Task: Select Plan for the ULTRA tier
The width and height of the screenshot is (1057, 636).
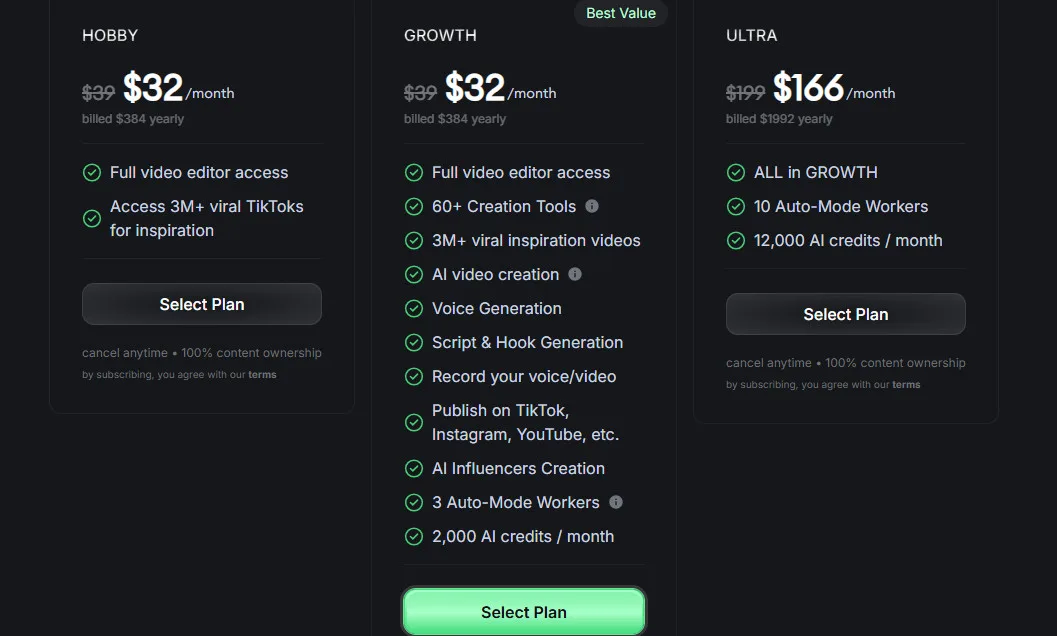Action: click(845, 314)
